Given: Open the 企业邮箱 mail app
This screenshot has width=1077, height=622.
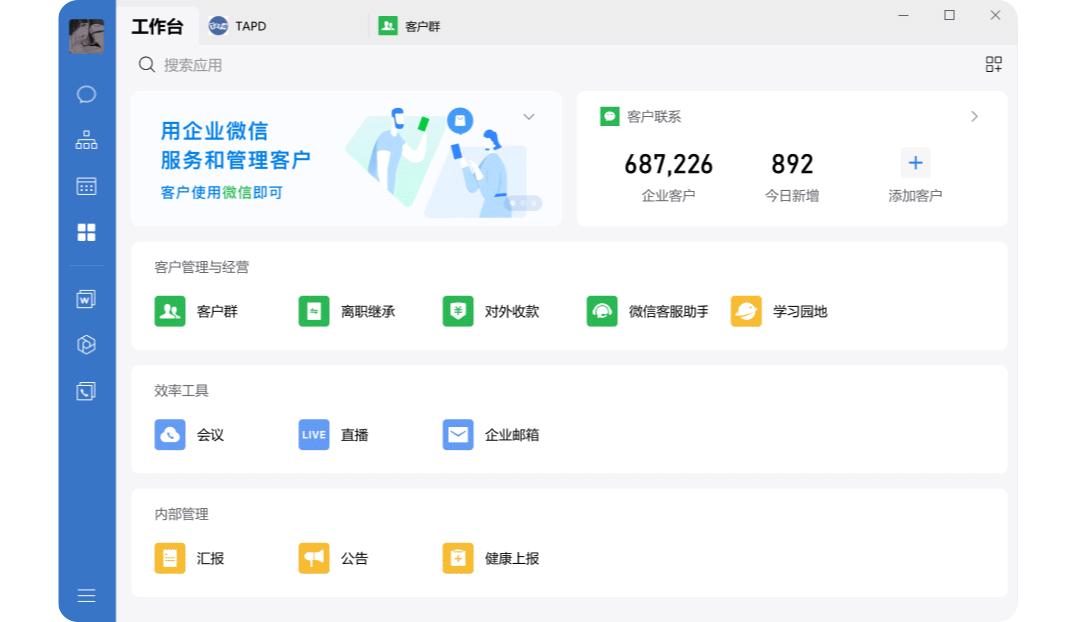Looking at the screenshot, I should pyautogui.click(x=491, y=435).
